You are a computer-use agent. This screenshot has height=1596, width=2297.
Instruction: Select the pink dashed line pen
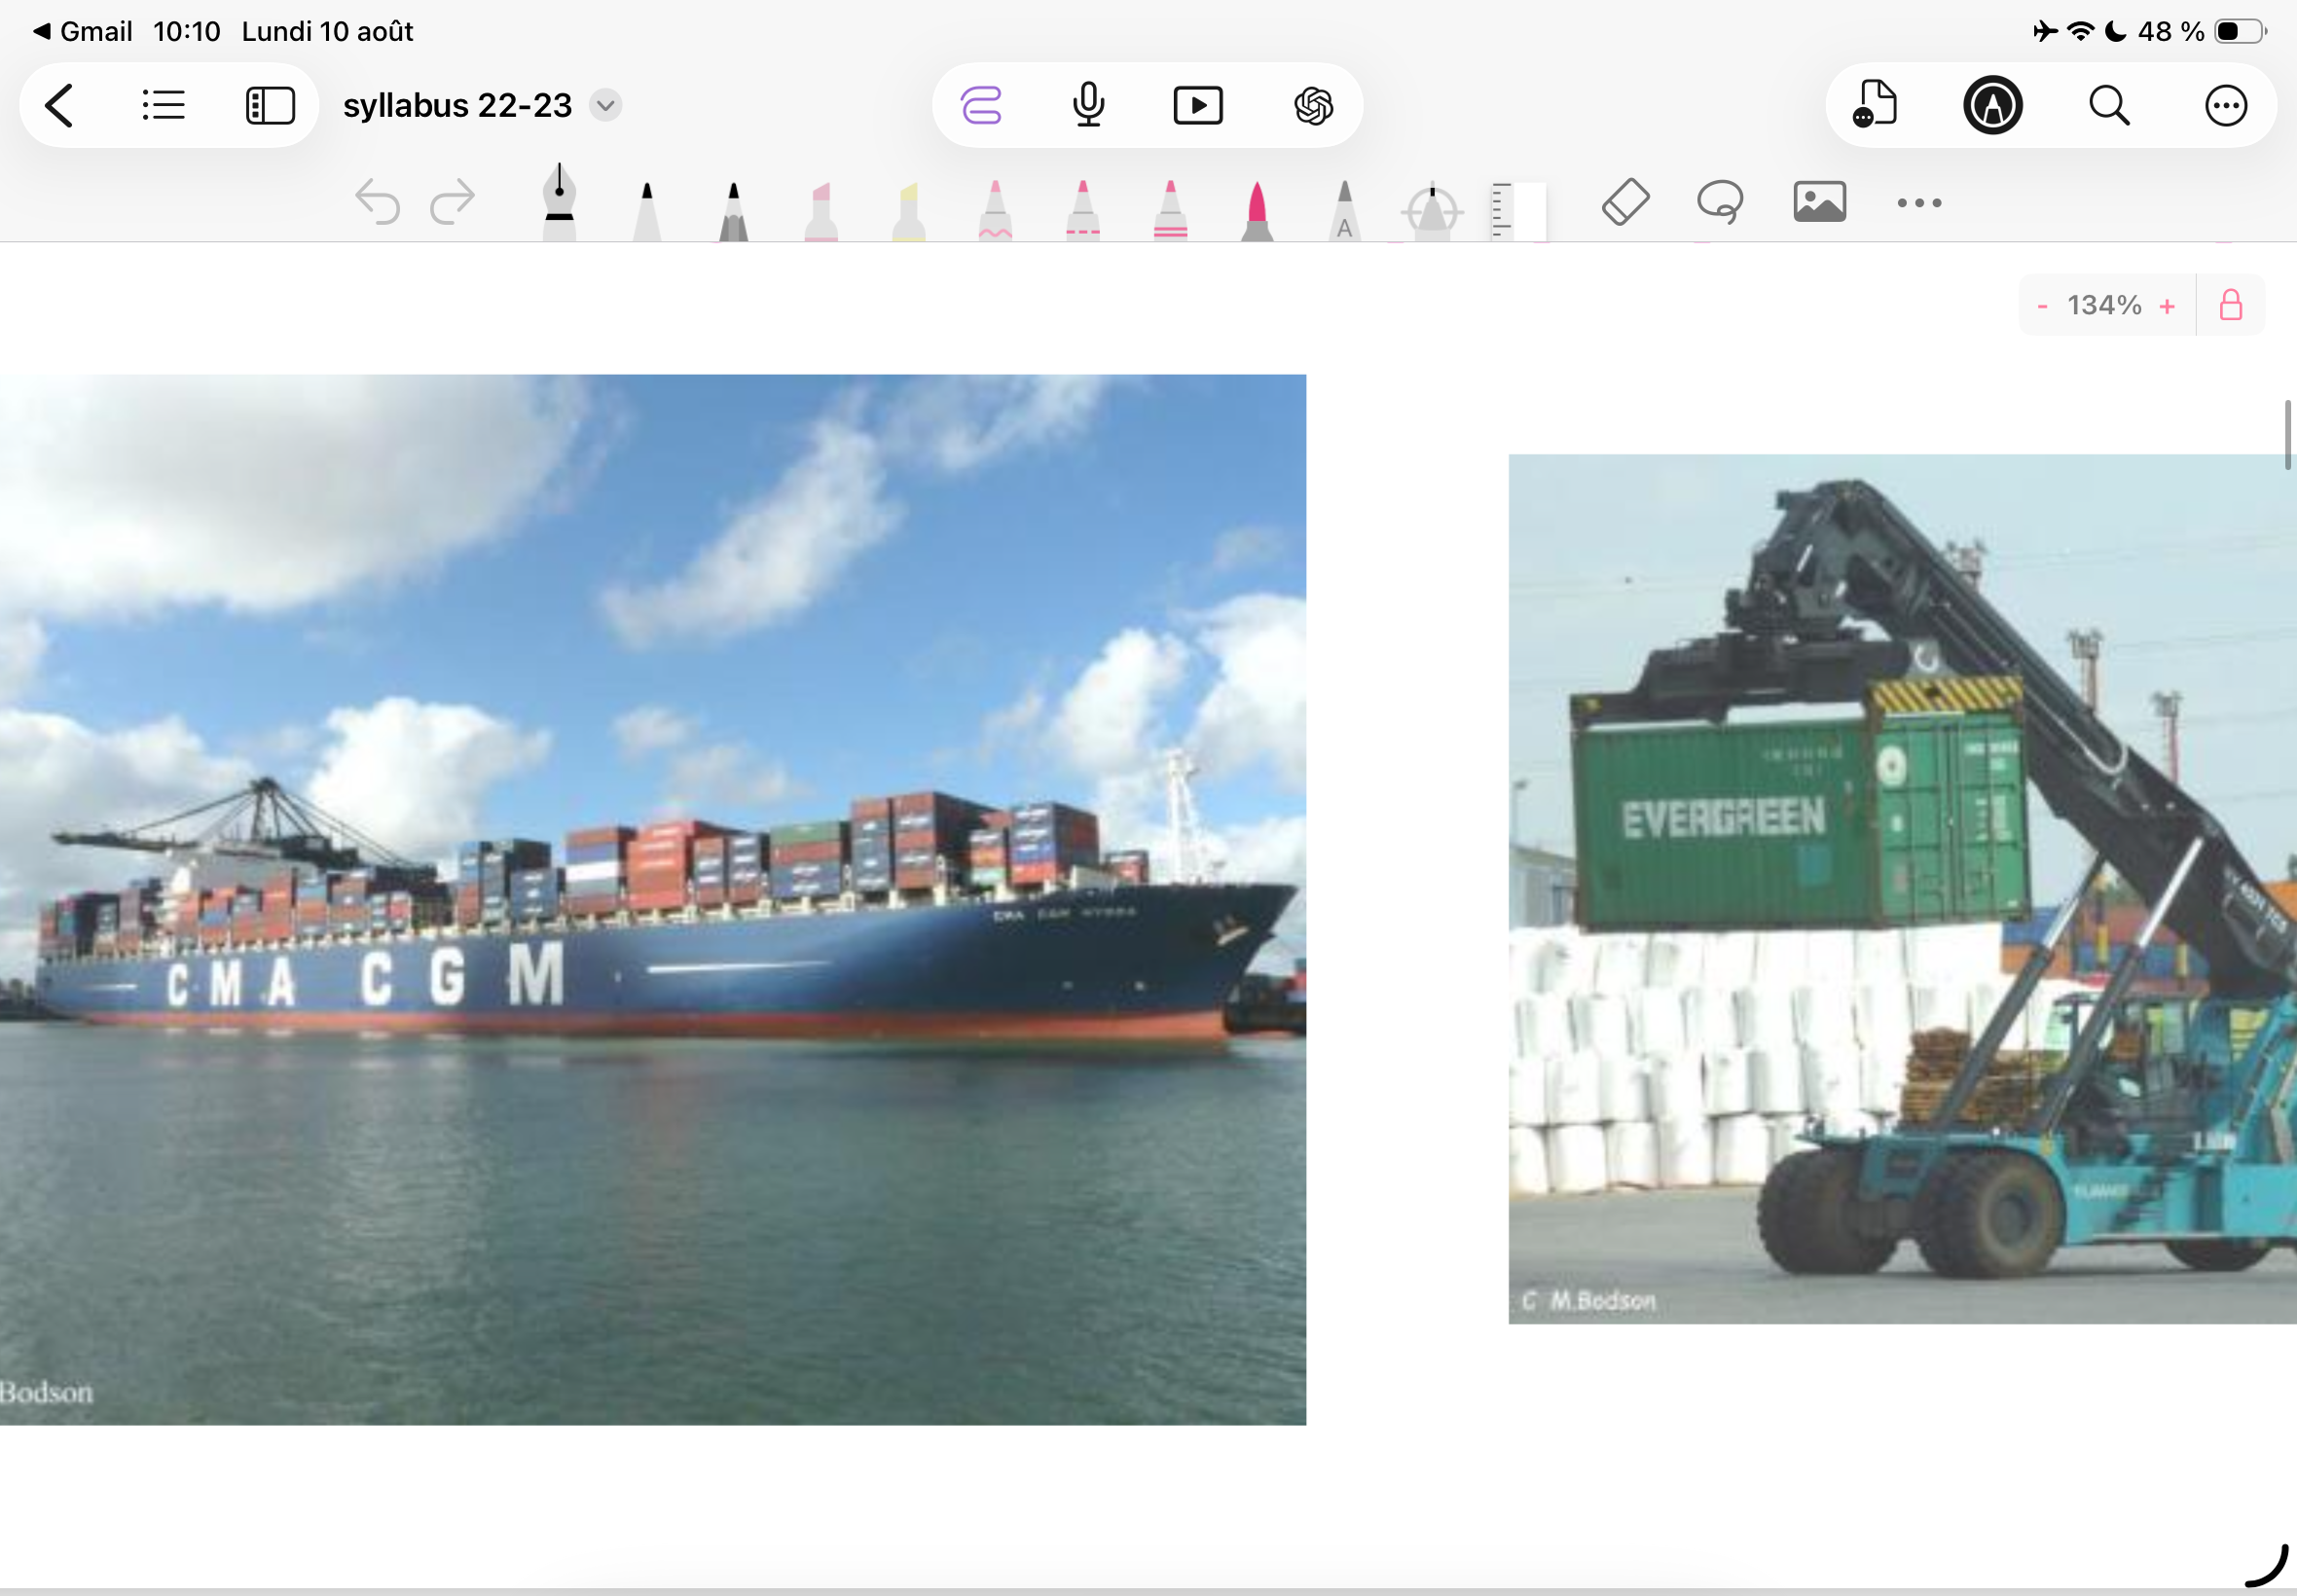pos(1083,211)
